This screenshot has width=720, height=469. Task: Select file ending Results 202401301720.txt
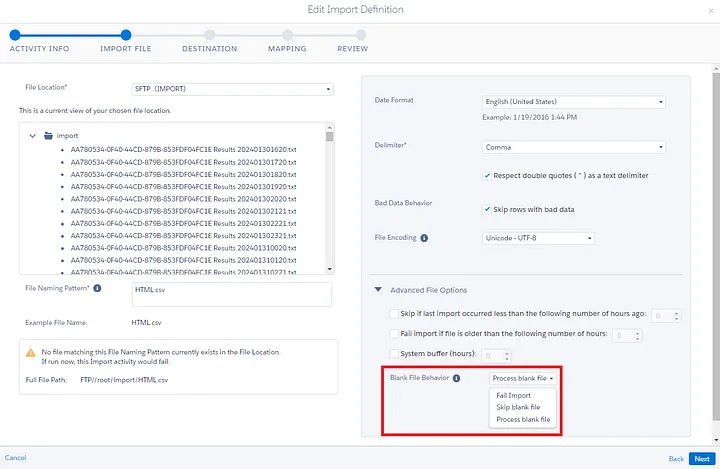point(183,162)
